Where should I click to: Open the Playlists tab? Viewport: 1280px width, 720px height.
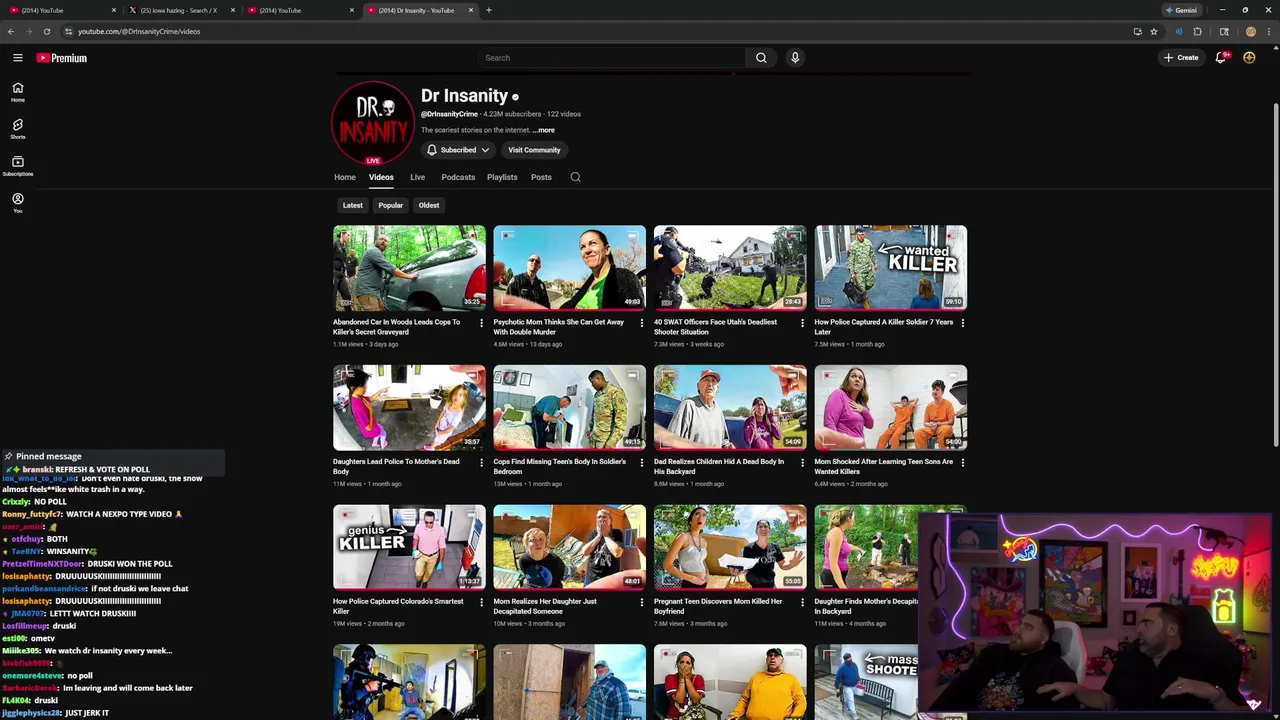tap(502, 177)
